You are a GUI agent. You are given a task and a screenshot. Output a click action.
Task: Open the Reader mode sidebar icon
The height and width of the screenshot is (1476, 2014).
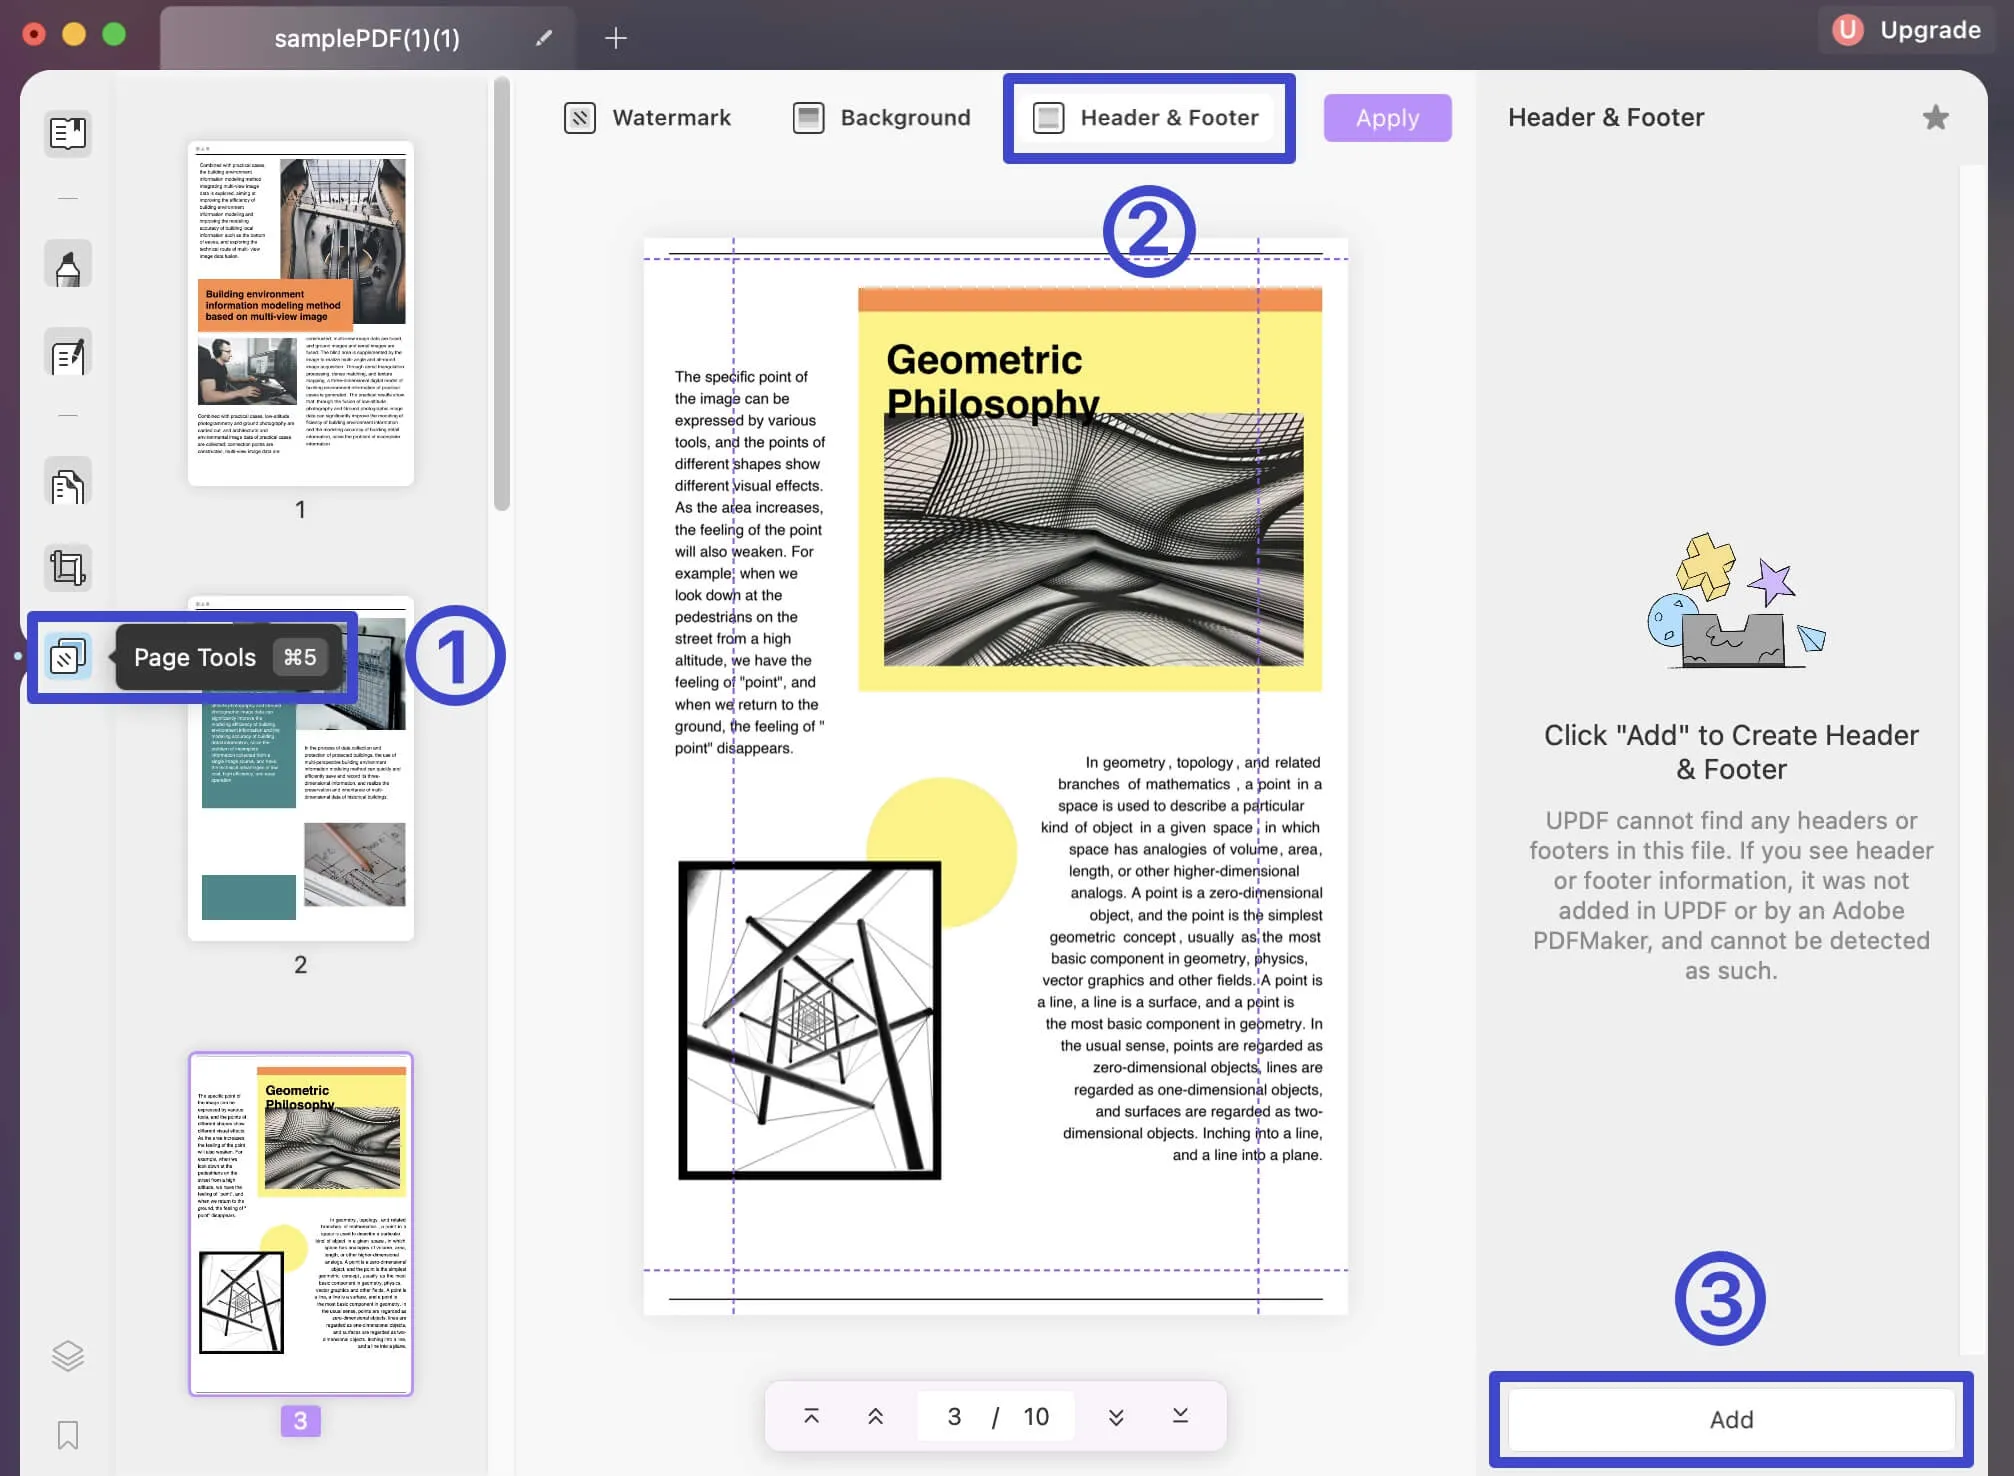coord(67,133)
